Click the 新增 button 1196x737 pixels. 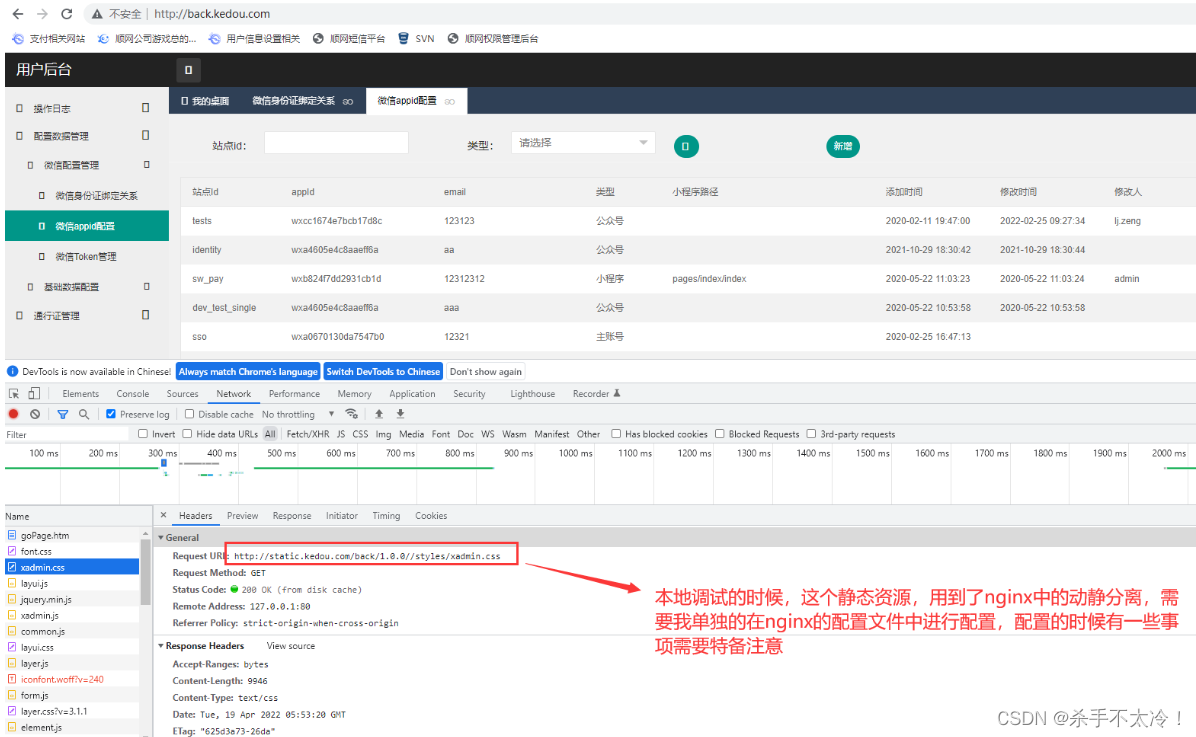tap(843, 146)
